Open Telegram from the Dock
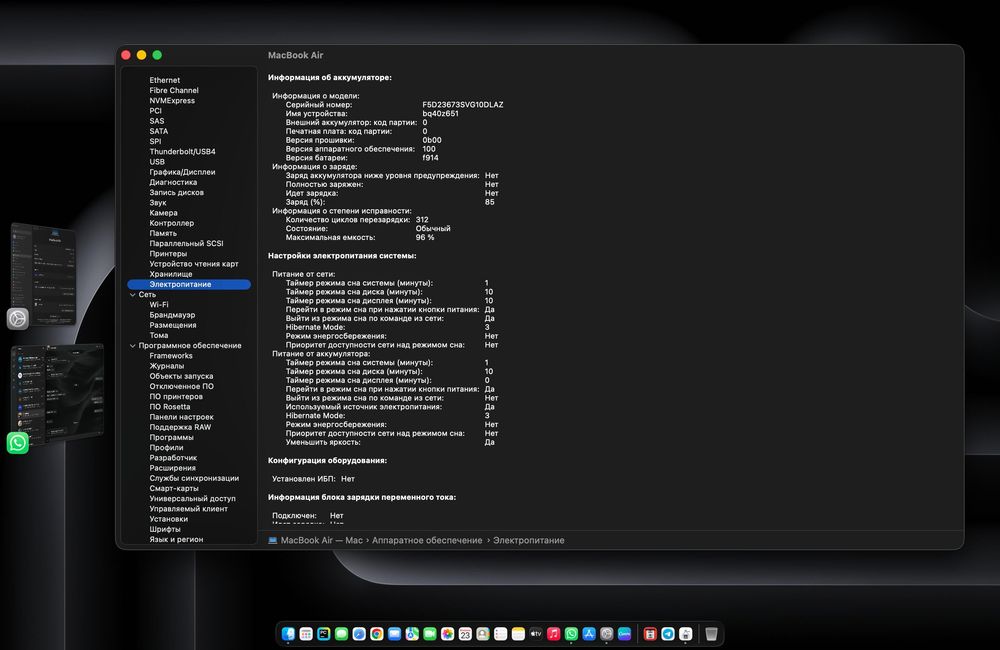This screenshot has width=1000, height=650. click(668, 633)
